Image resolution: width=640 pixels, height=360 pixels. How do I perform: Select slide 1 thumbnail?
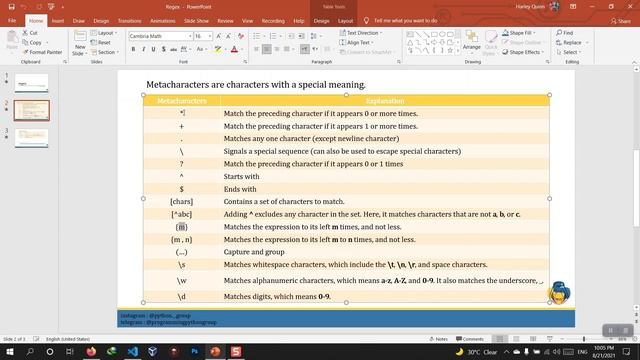pyautogui.click(x=31, y=83)
